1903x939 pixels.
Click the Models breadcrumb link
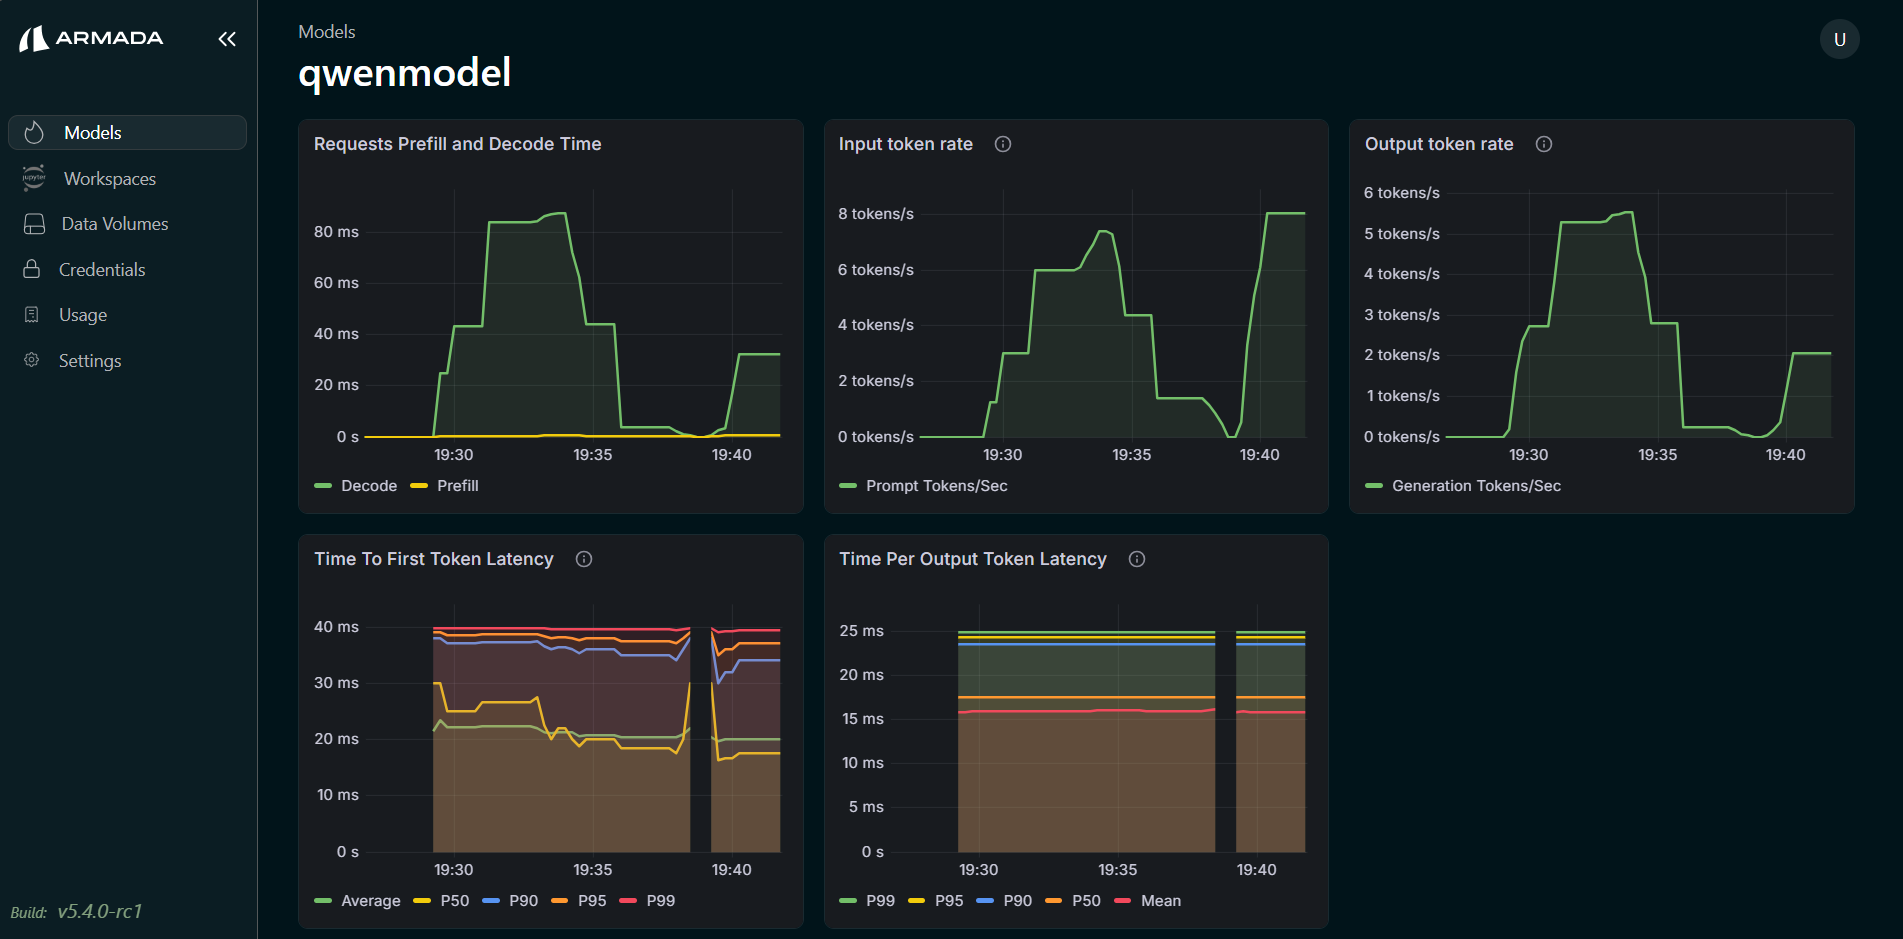(327, 32)
